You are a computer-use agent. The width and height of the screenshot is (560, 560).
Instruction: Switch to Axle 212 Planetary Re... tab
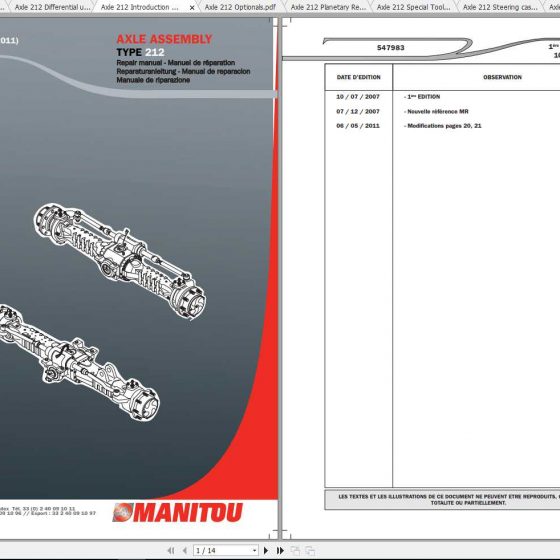[328, 7]
